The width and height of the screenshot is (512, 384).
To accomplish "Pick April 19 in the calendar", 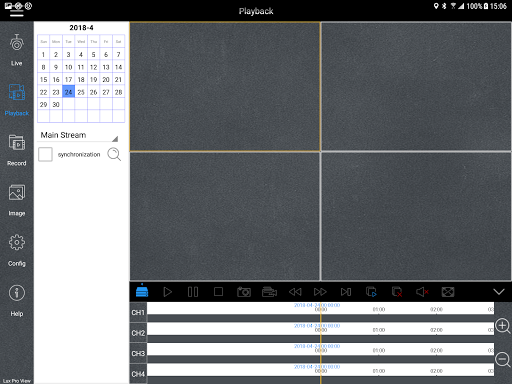I will (93, 79).
